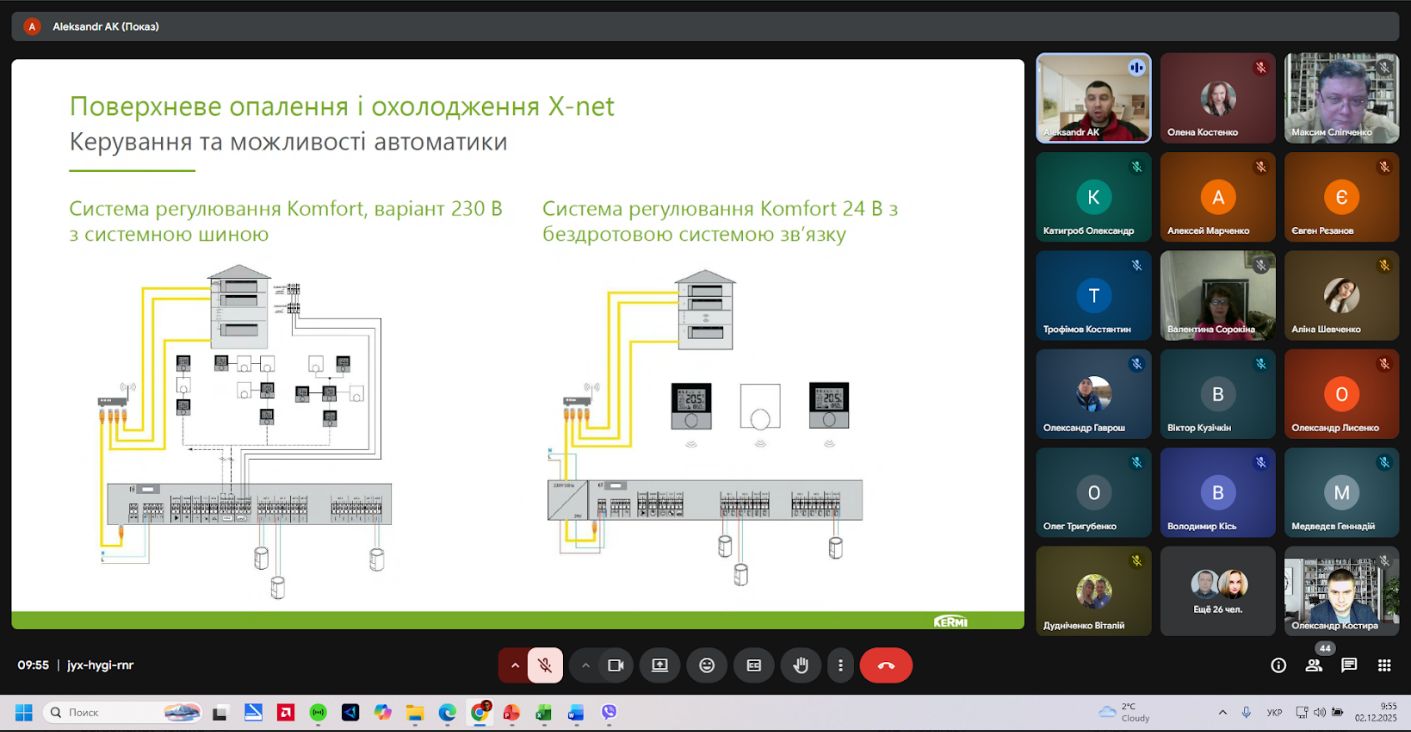Show the participants list panel
Image resolution: width=1411 pixels, height=732 pixels.
pos(1314,665)
